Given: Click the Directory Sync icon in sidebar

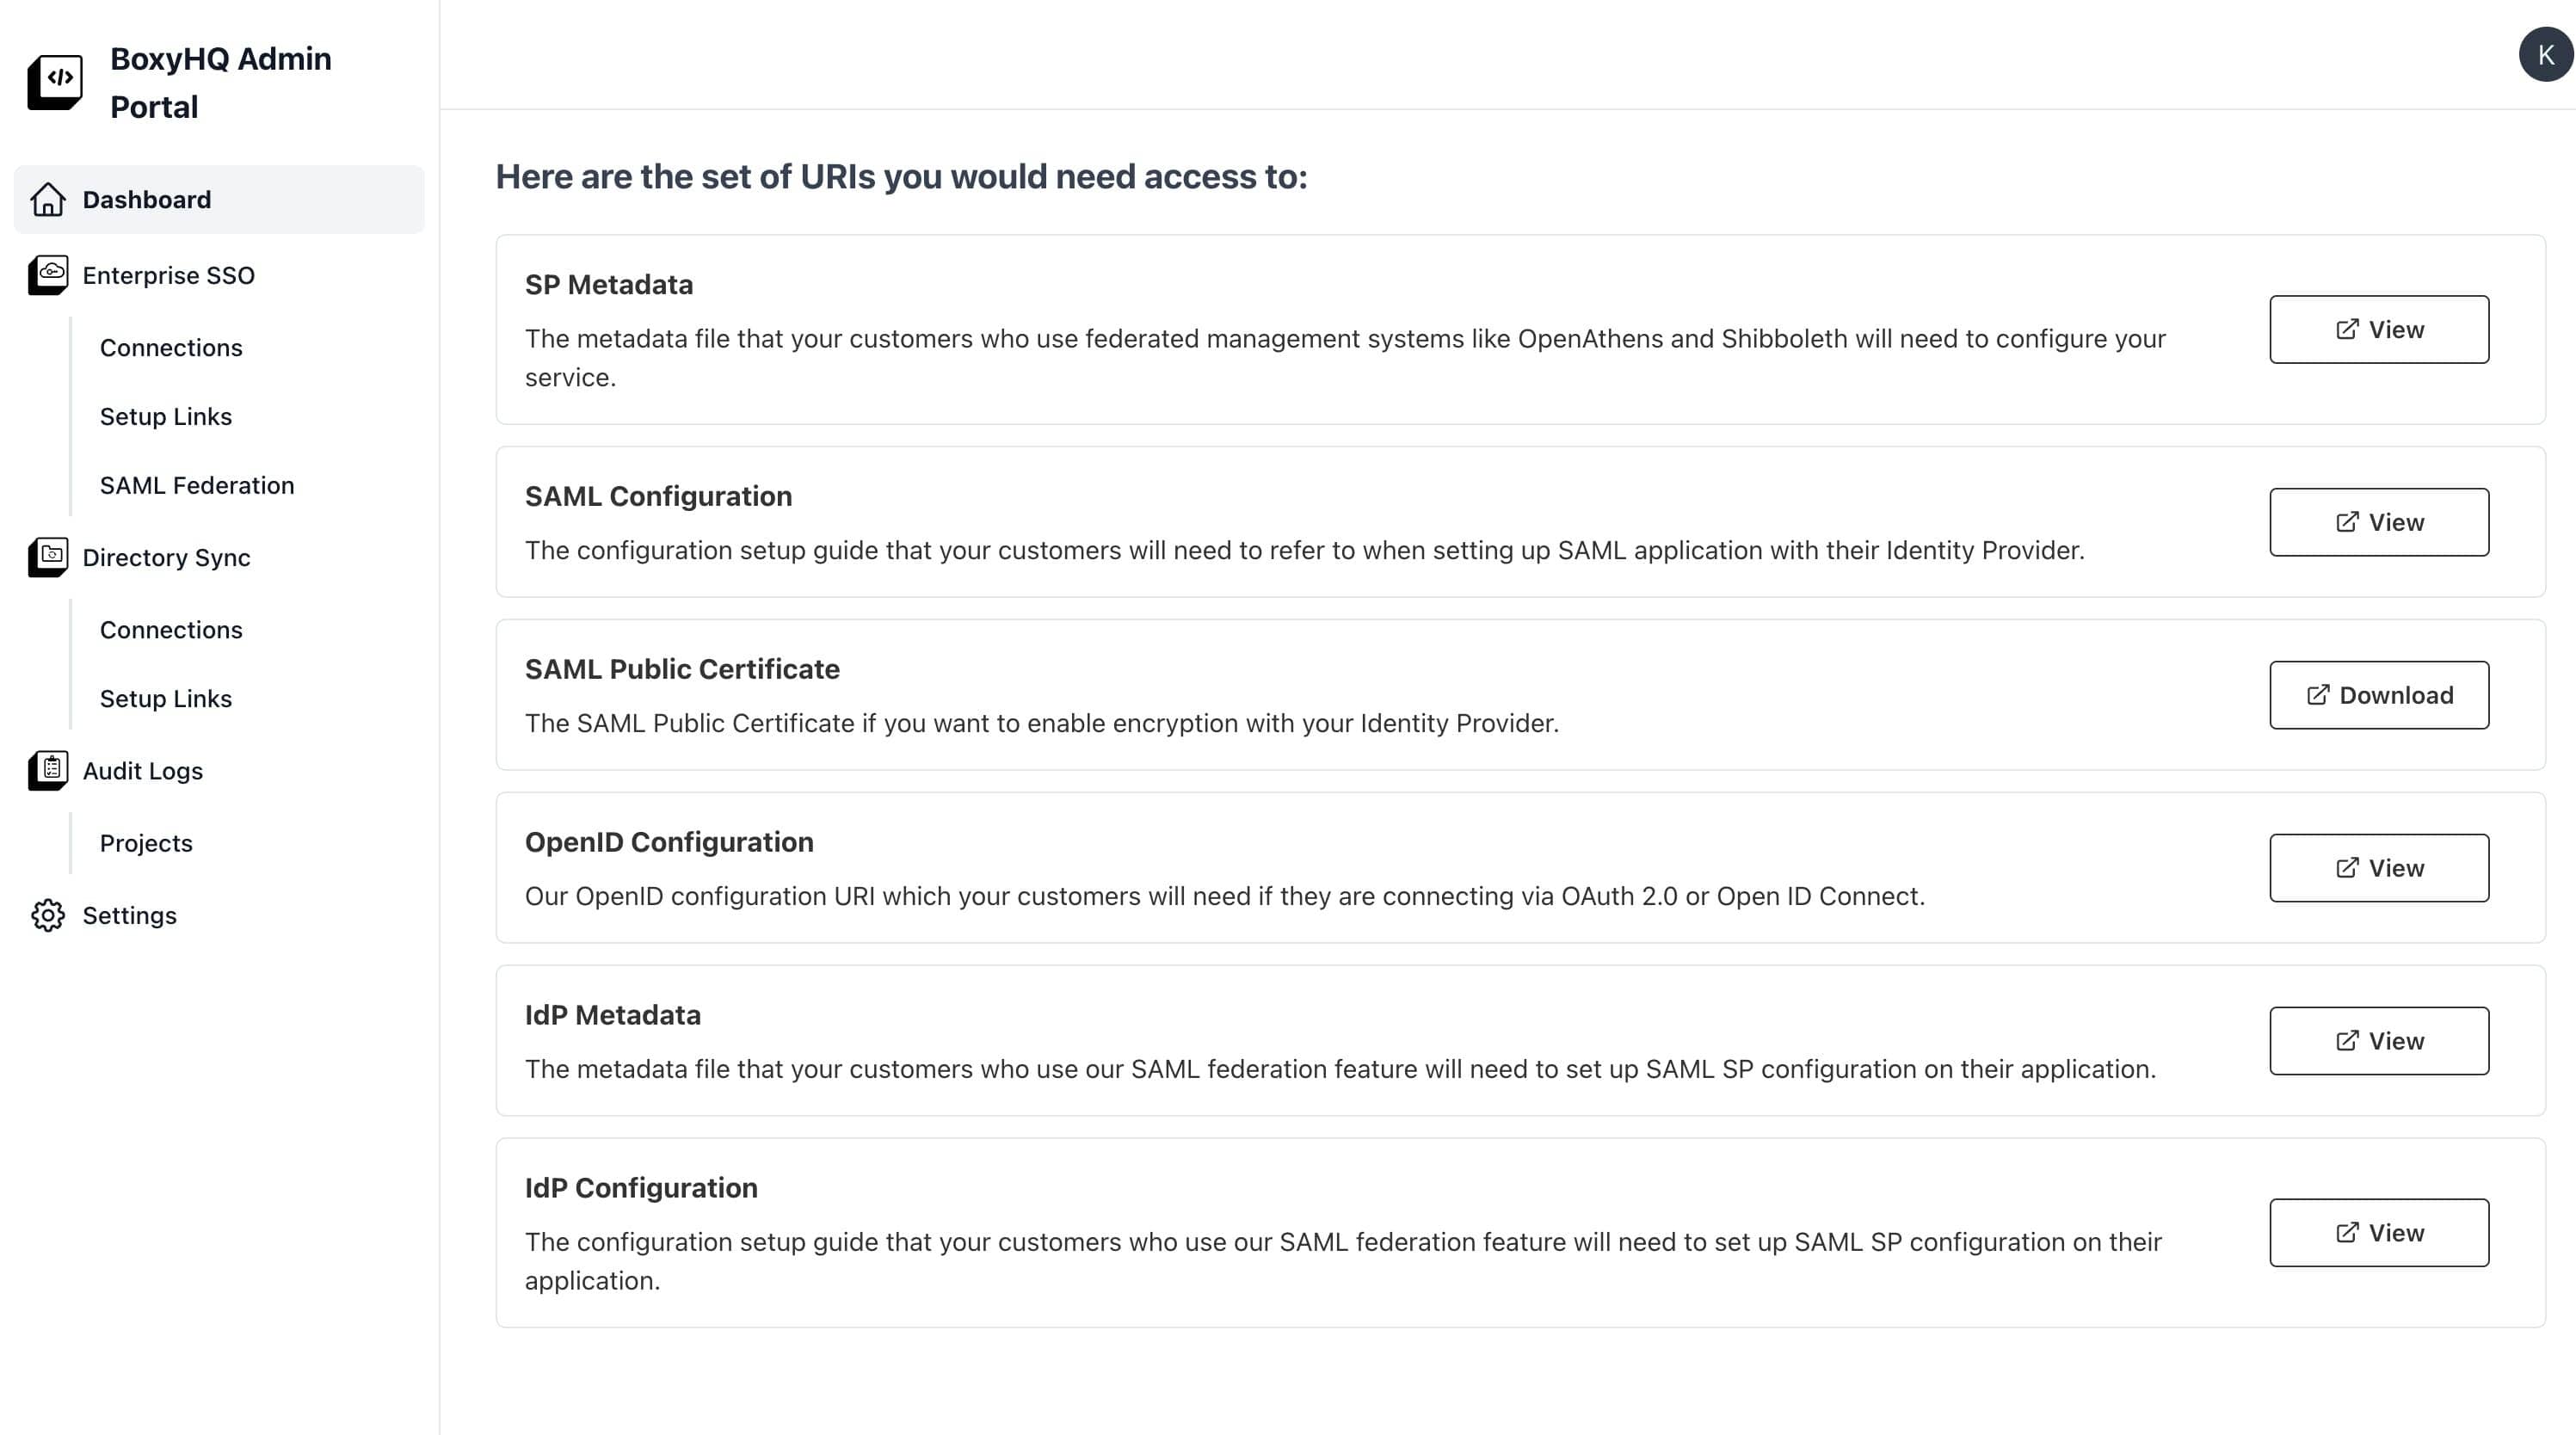Looking at the screenshot, I should pos(48,557).
